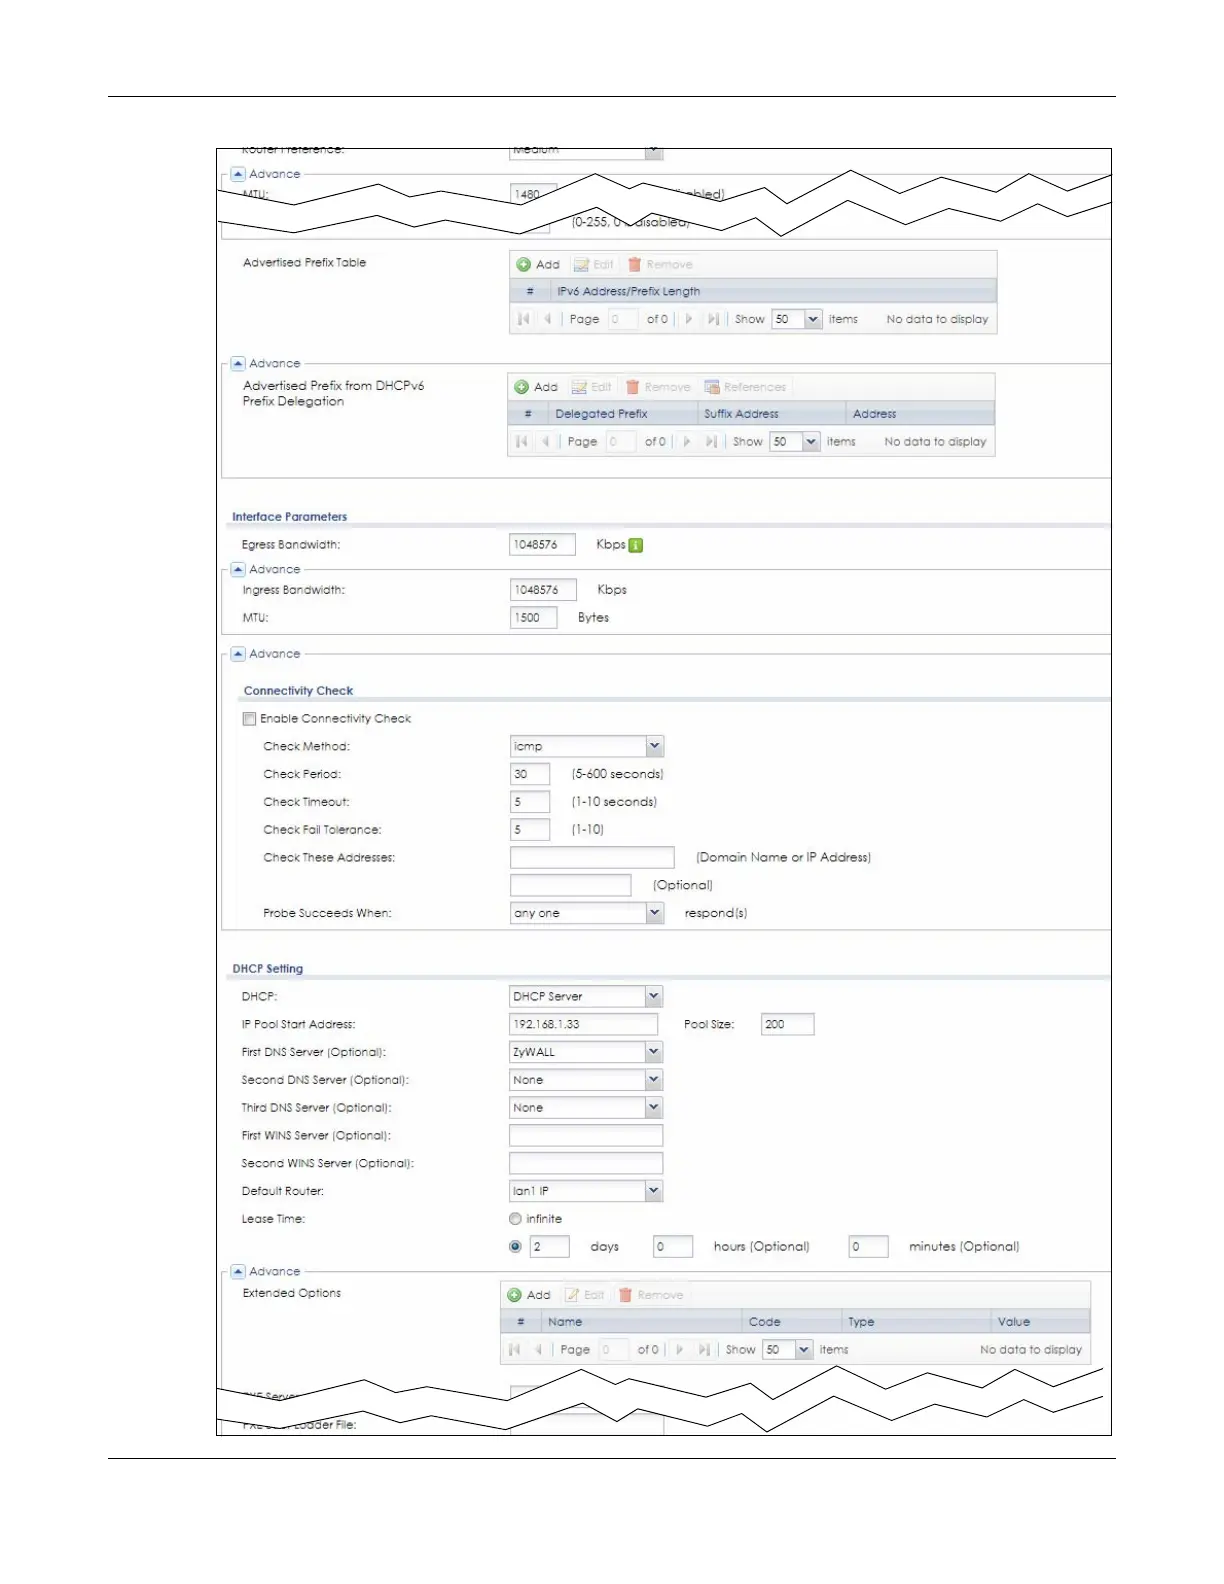Collapse Advance section above the MTU 1480 field
Viewport: 1224px width, 1584px height.
[x=238, y=174]
